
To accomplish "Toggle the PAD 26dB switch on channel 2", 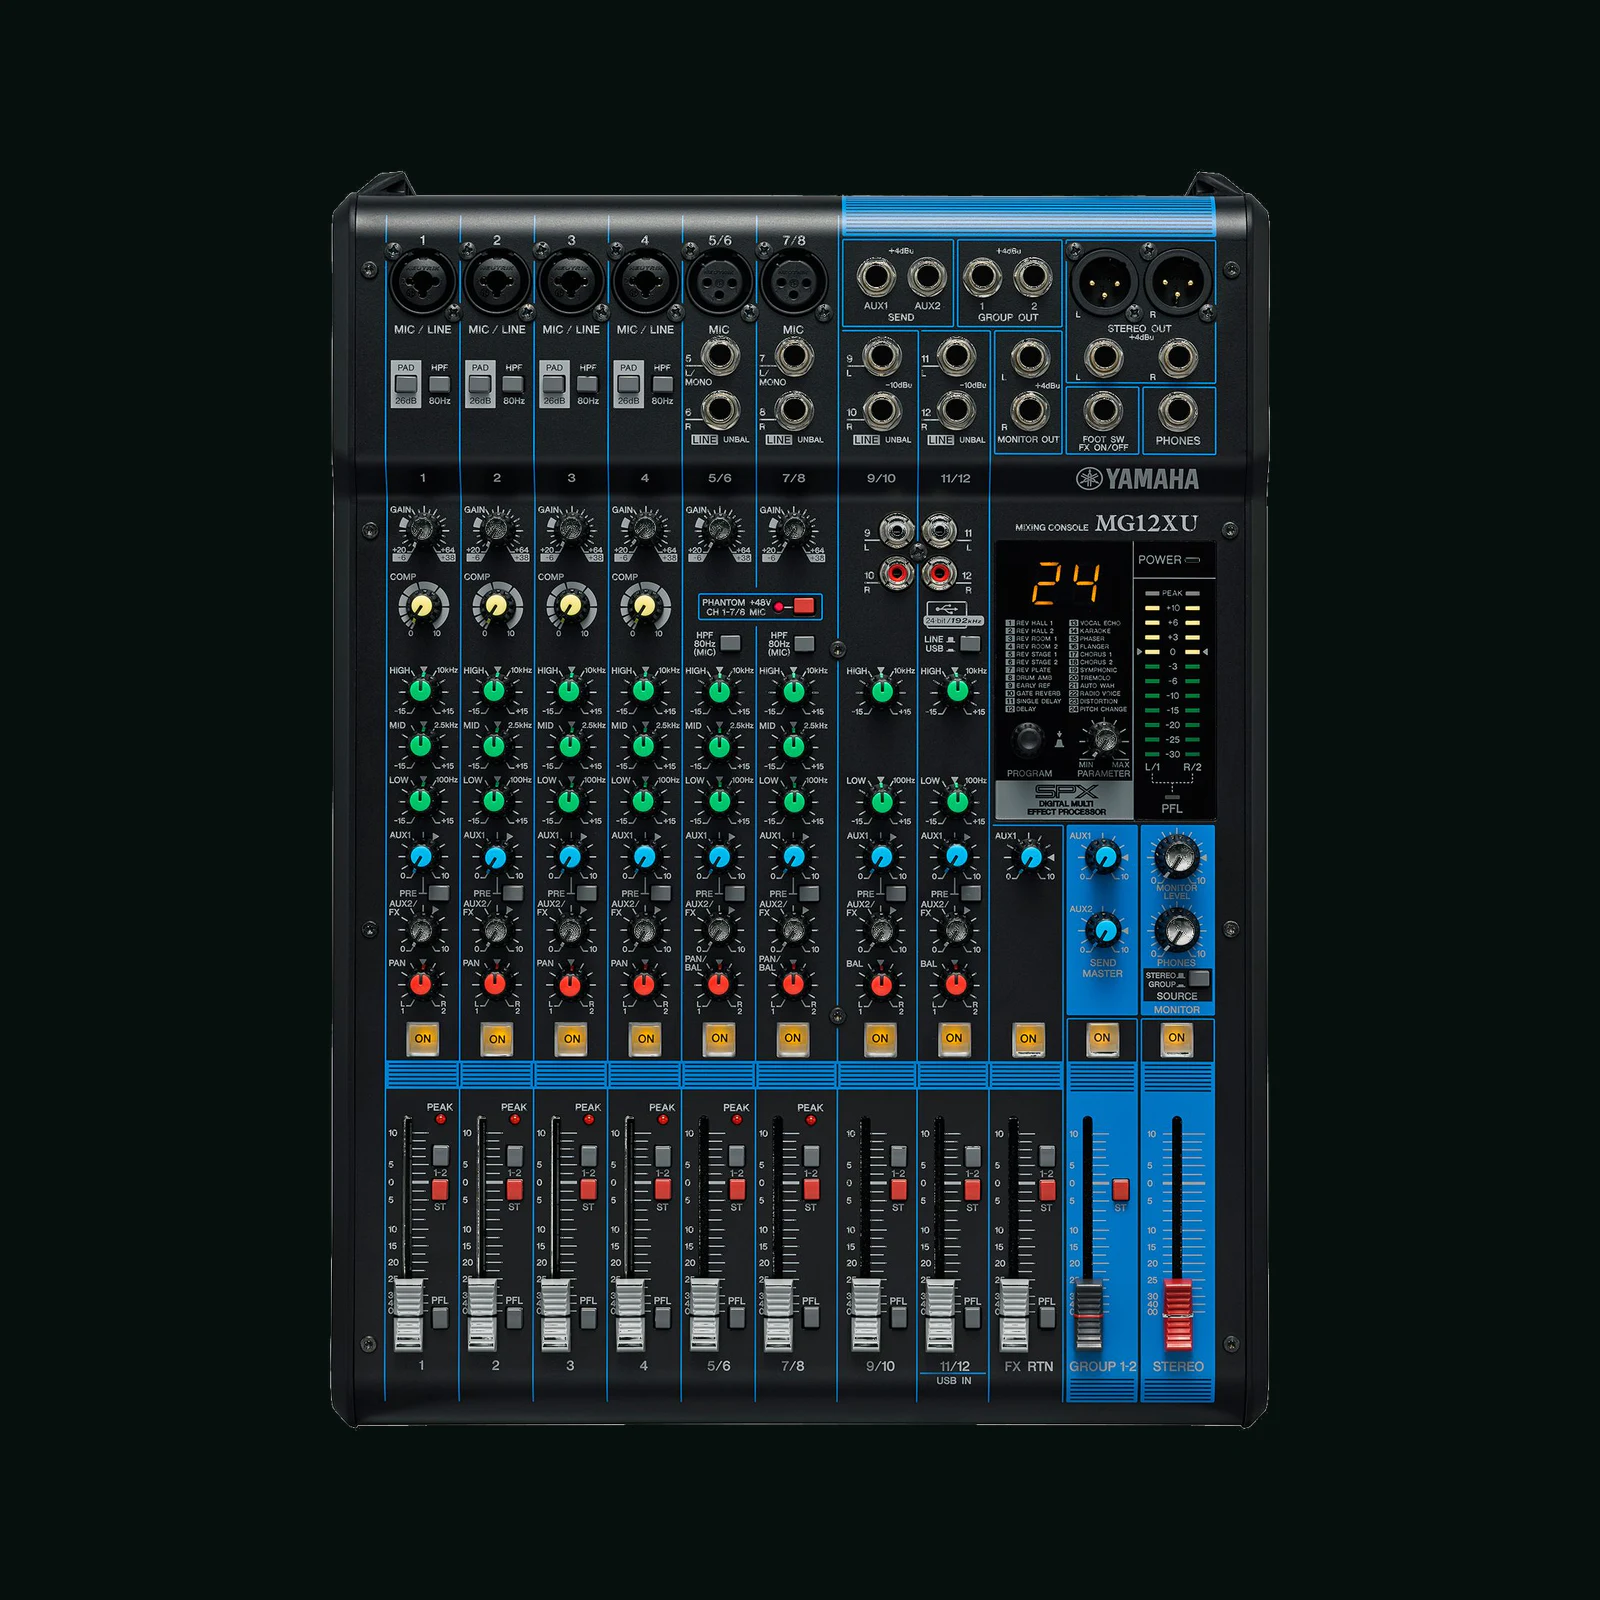I will pos(480,384).
